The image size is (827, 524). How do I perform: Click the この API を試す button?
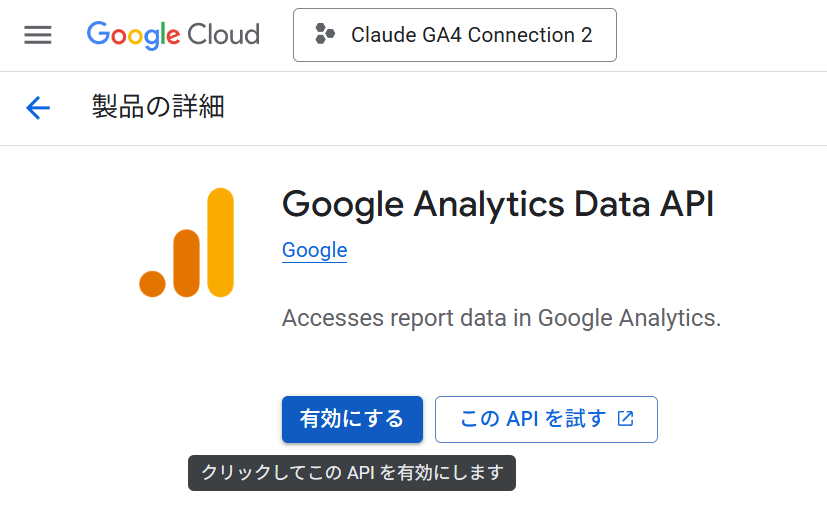[546, 419]
